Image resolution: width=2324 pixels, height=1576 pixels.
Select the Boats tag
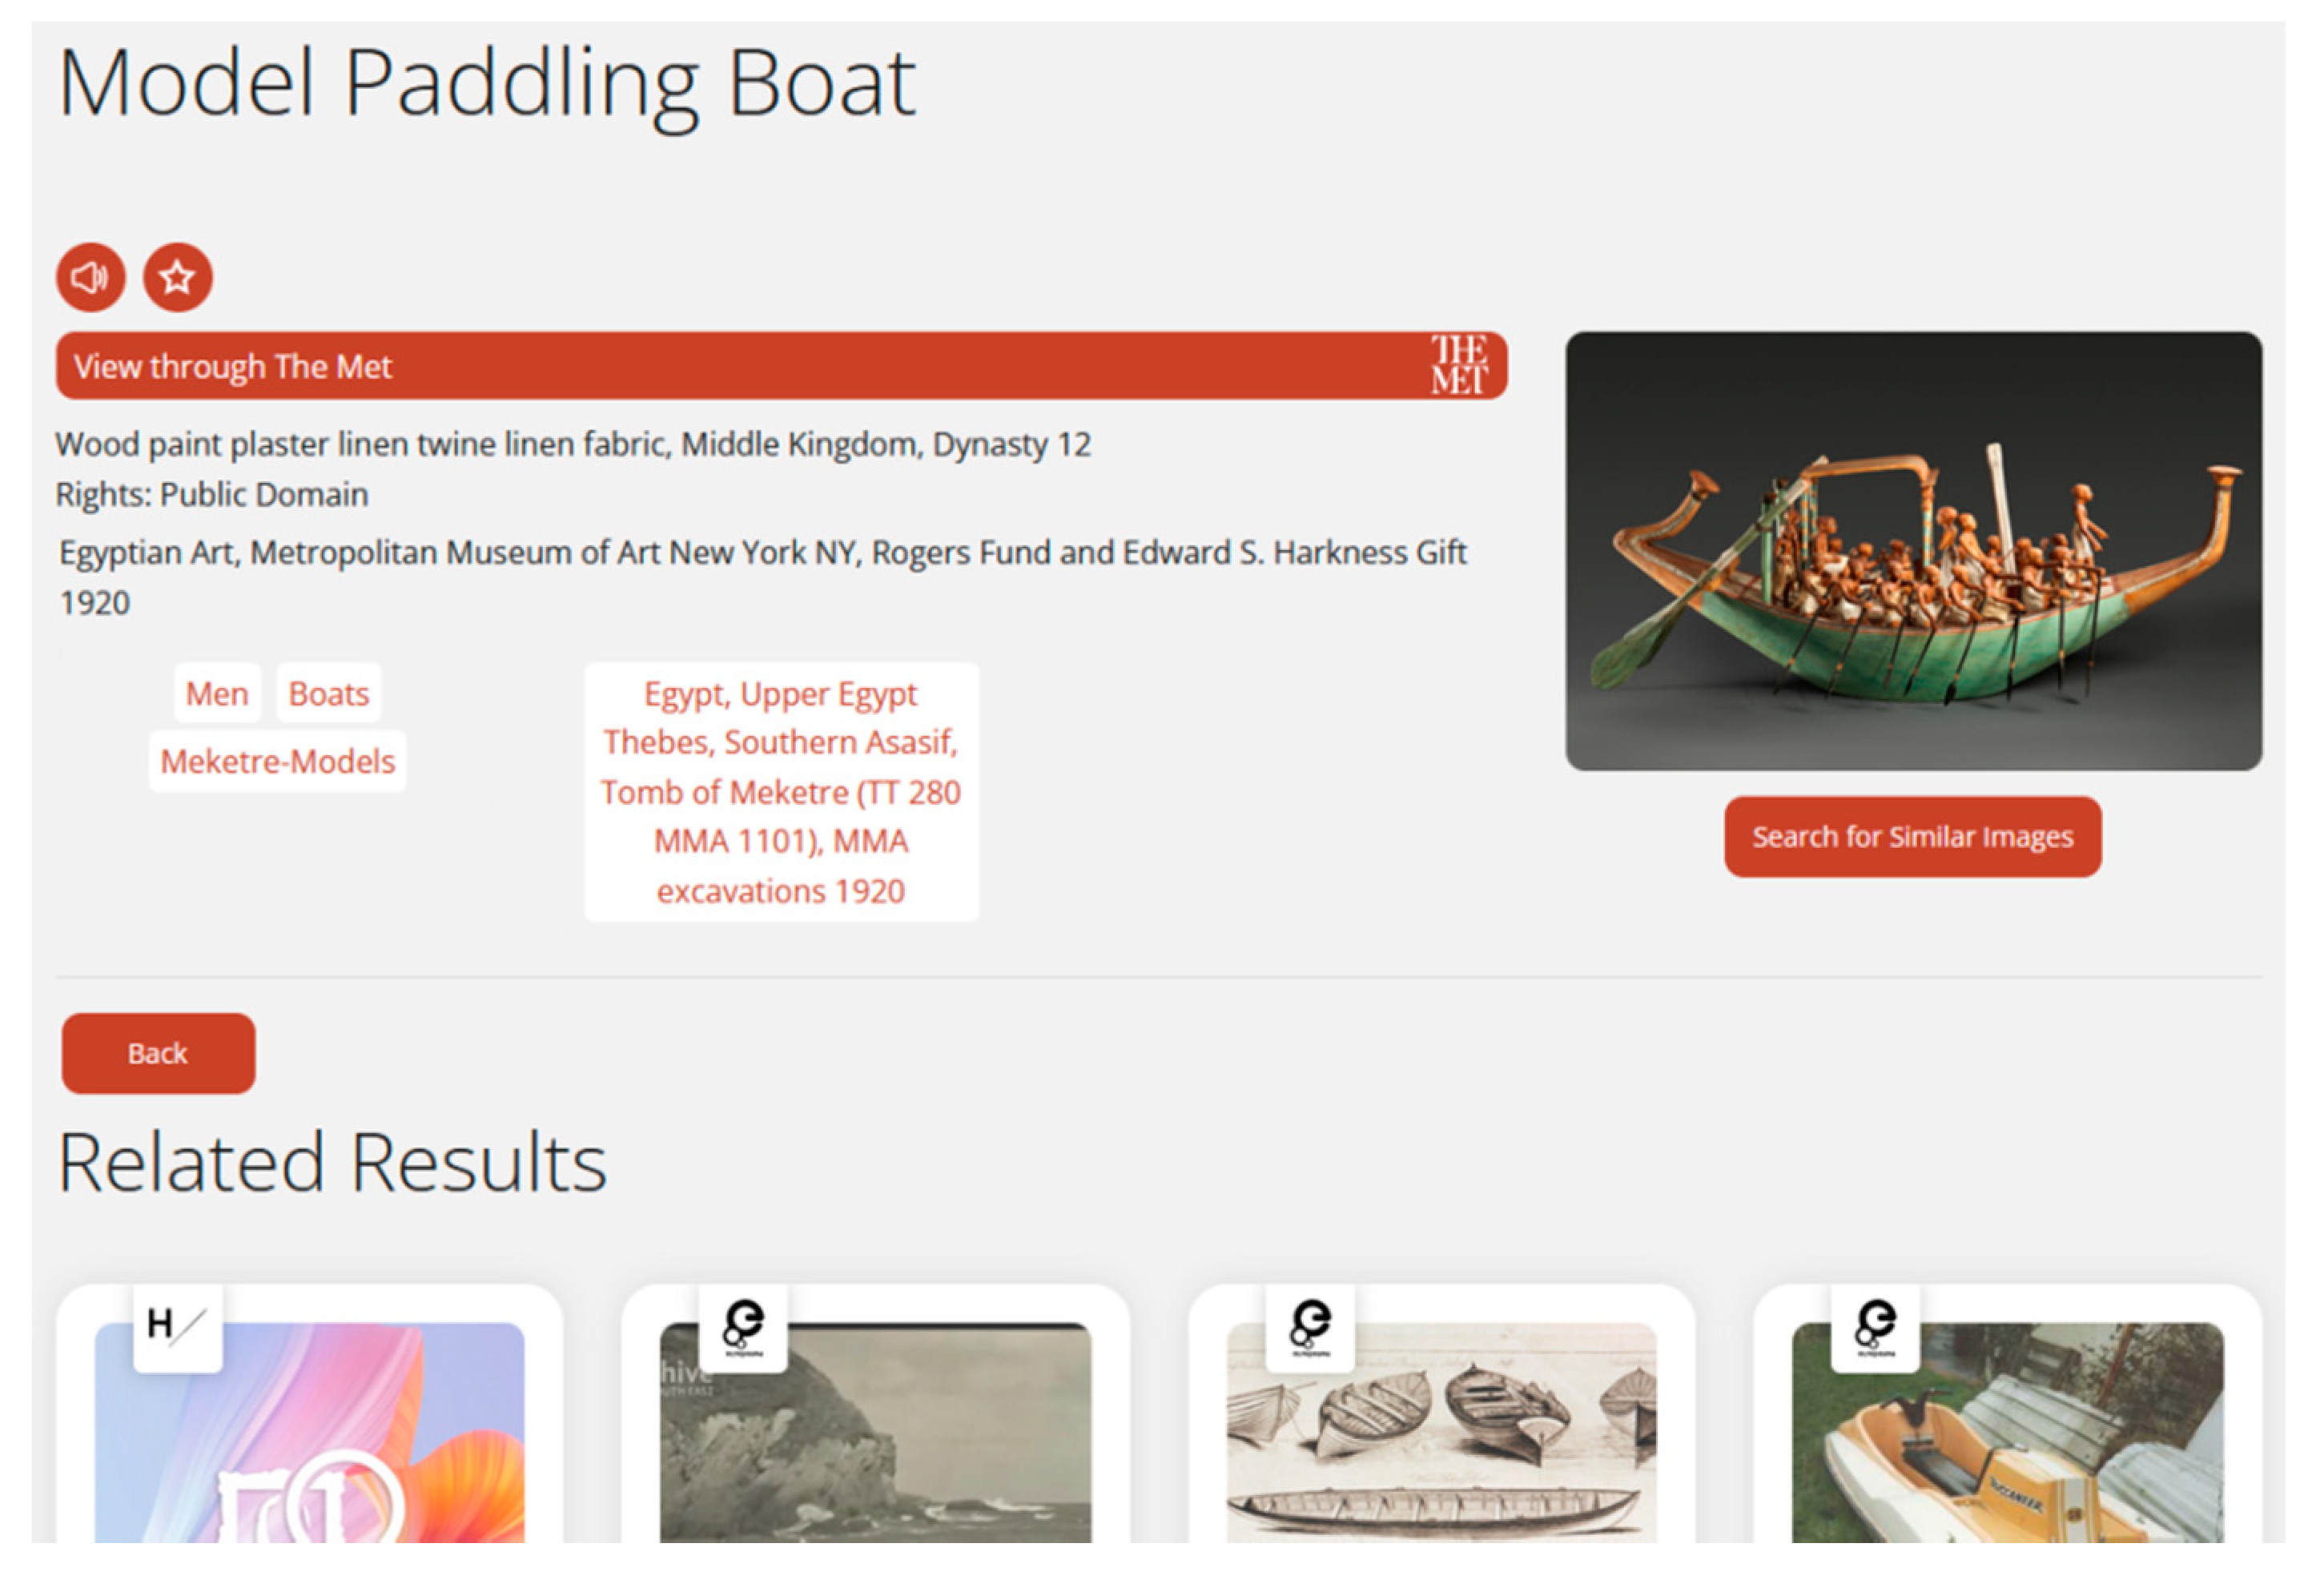click(328, 693)
